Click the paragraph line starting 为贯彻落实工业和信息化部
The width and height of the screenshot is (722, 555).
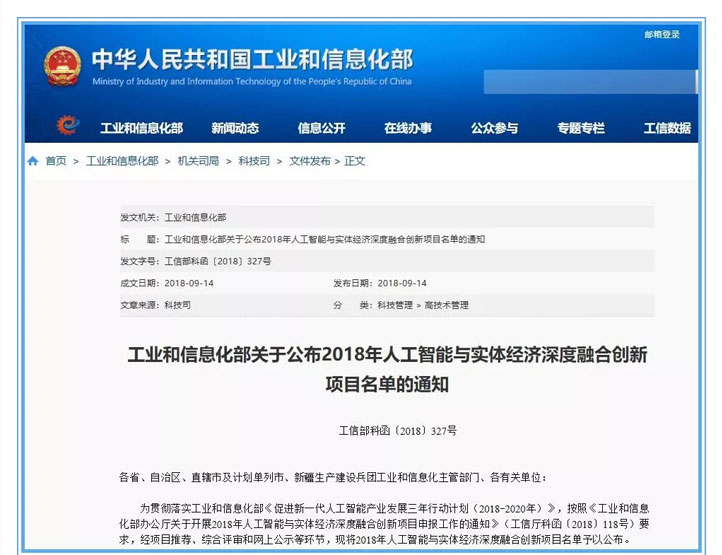coord(395,508)
